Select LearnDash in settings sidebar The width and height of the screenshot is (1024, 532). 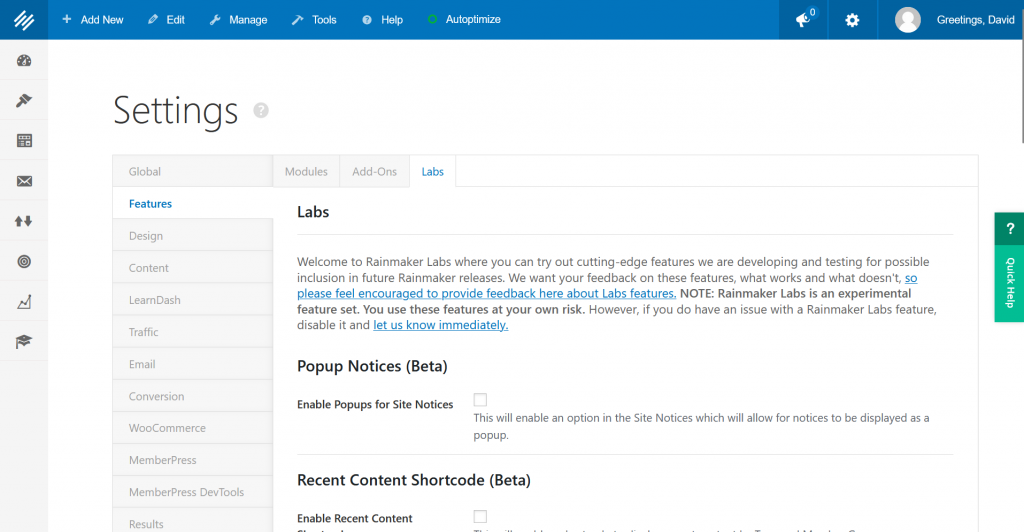193,300
